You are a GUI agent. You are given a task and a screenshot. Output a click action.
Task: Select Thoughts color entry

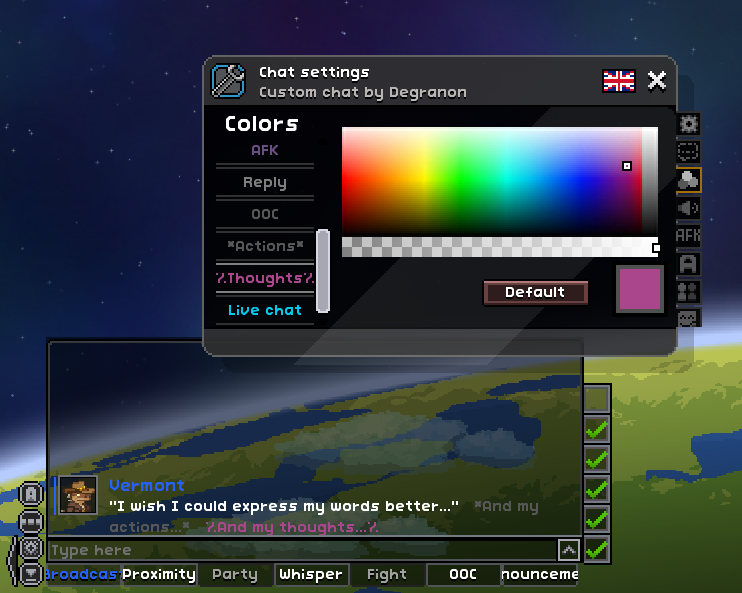pyautogui.click(x=265, y=278)
